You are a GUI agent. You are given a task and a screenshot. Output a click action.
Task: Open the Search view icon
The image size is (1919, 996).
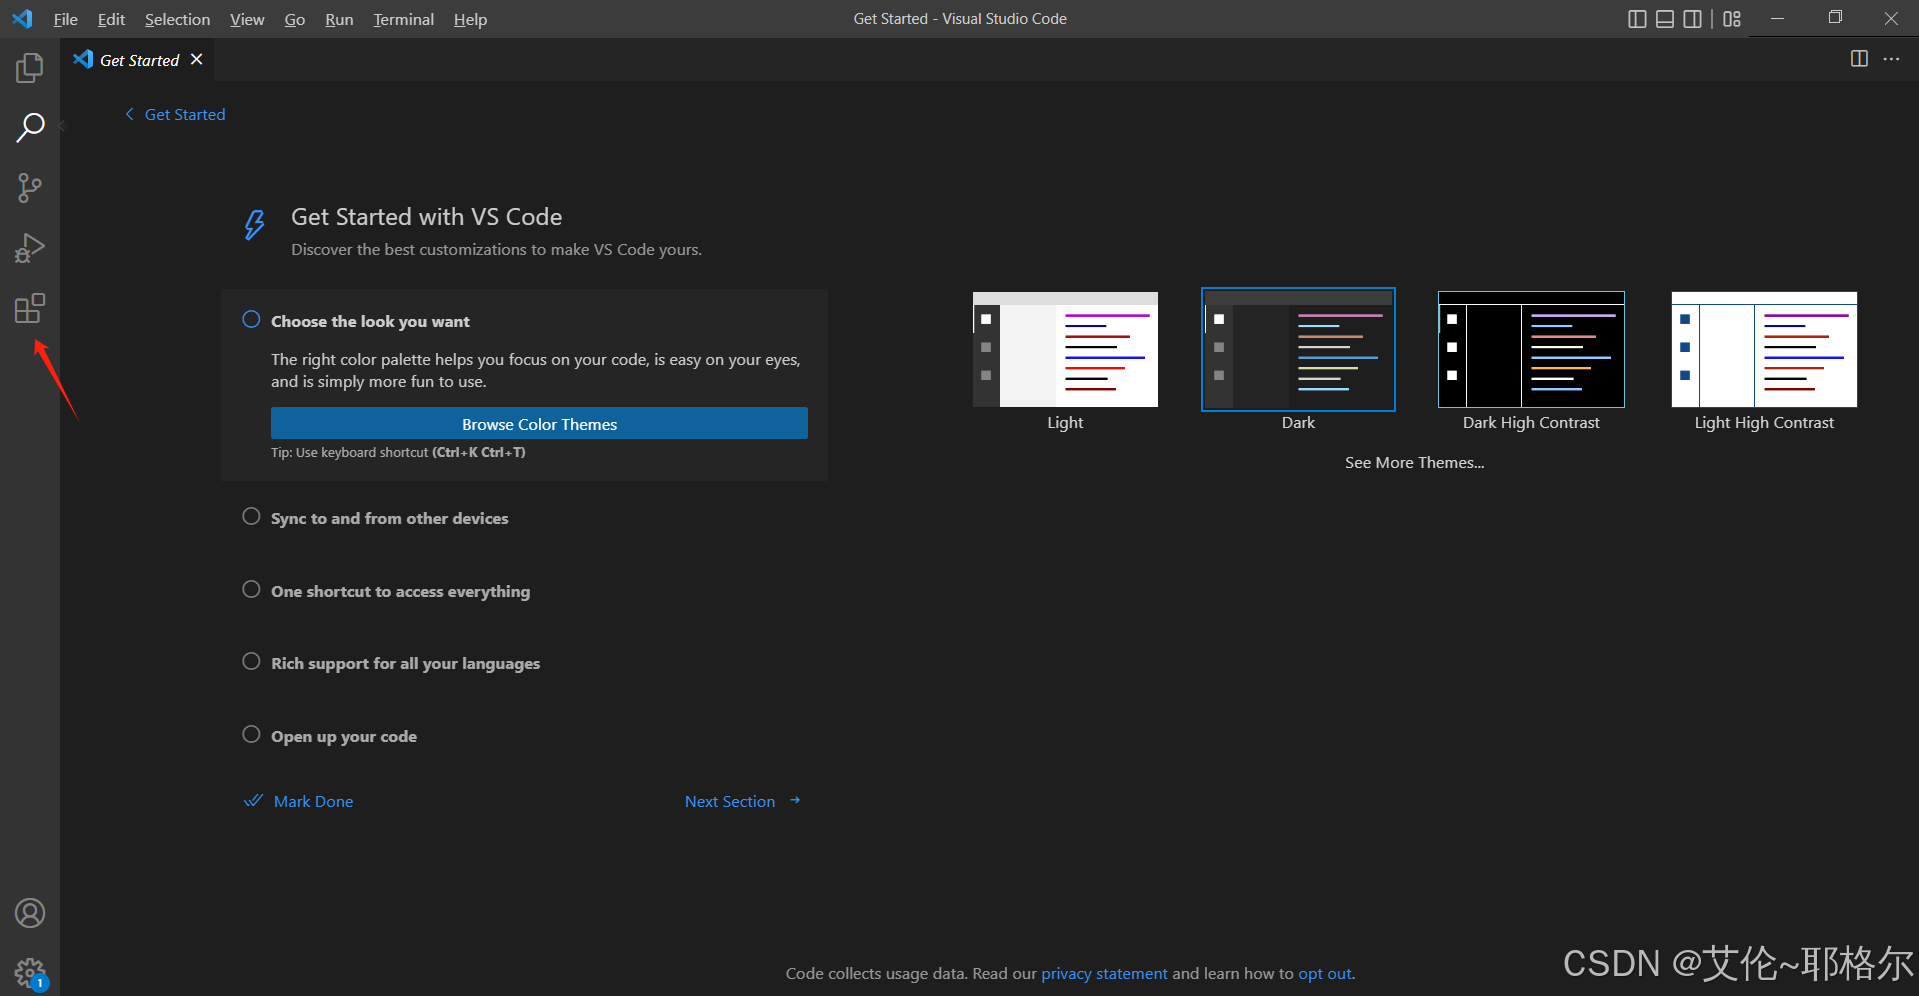[x=30, y=128]
